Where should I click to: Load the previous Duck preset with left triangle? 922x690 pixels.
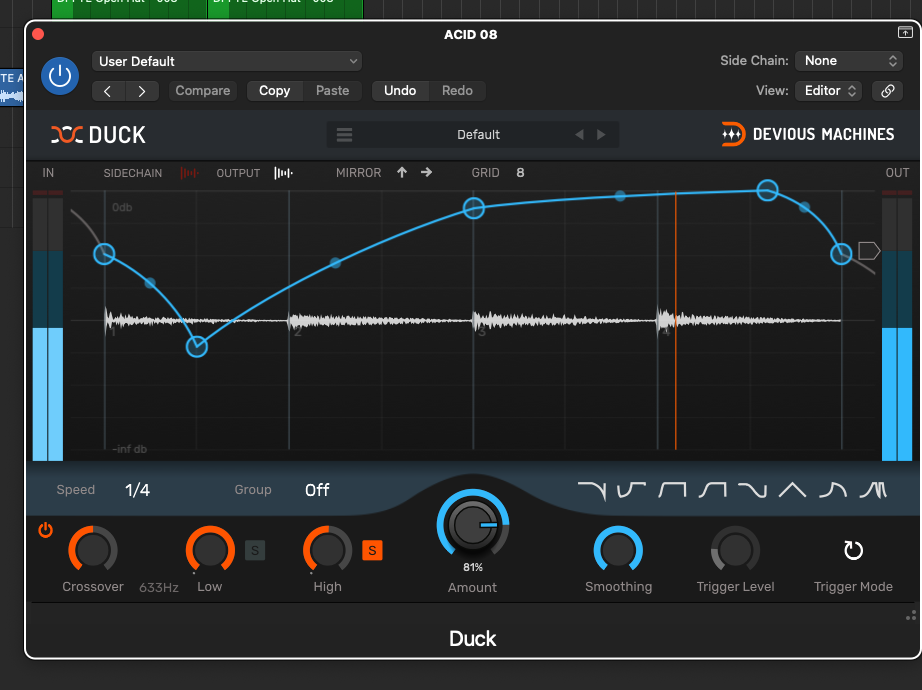[x=579, y=135]
